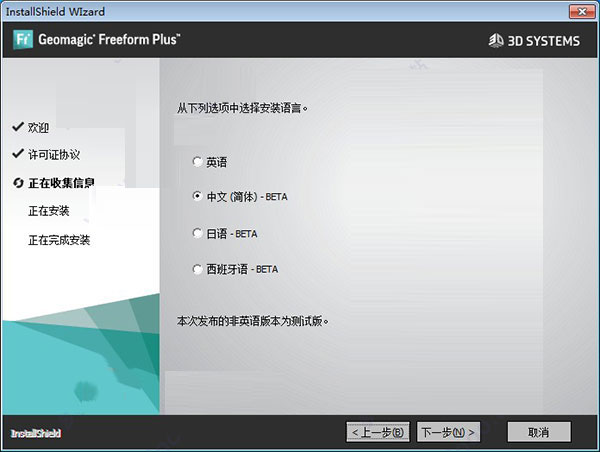Choose 中文 (简体) - BETA language option
Screen dimensions: 600x452
pyautogui.click(x=197, y=197)
